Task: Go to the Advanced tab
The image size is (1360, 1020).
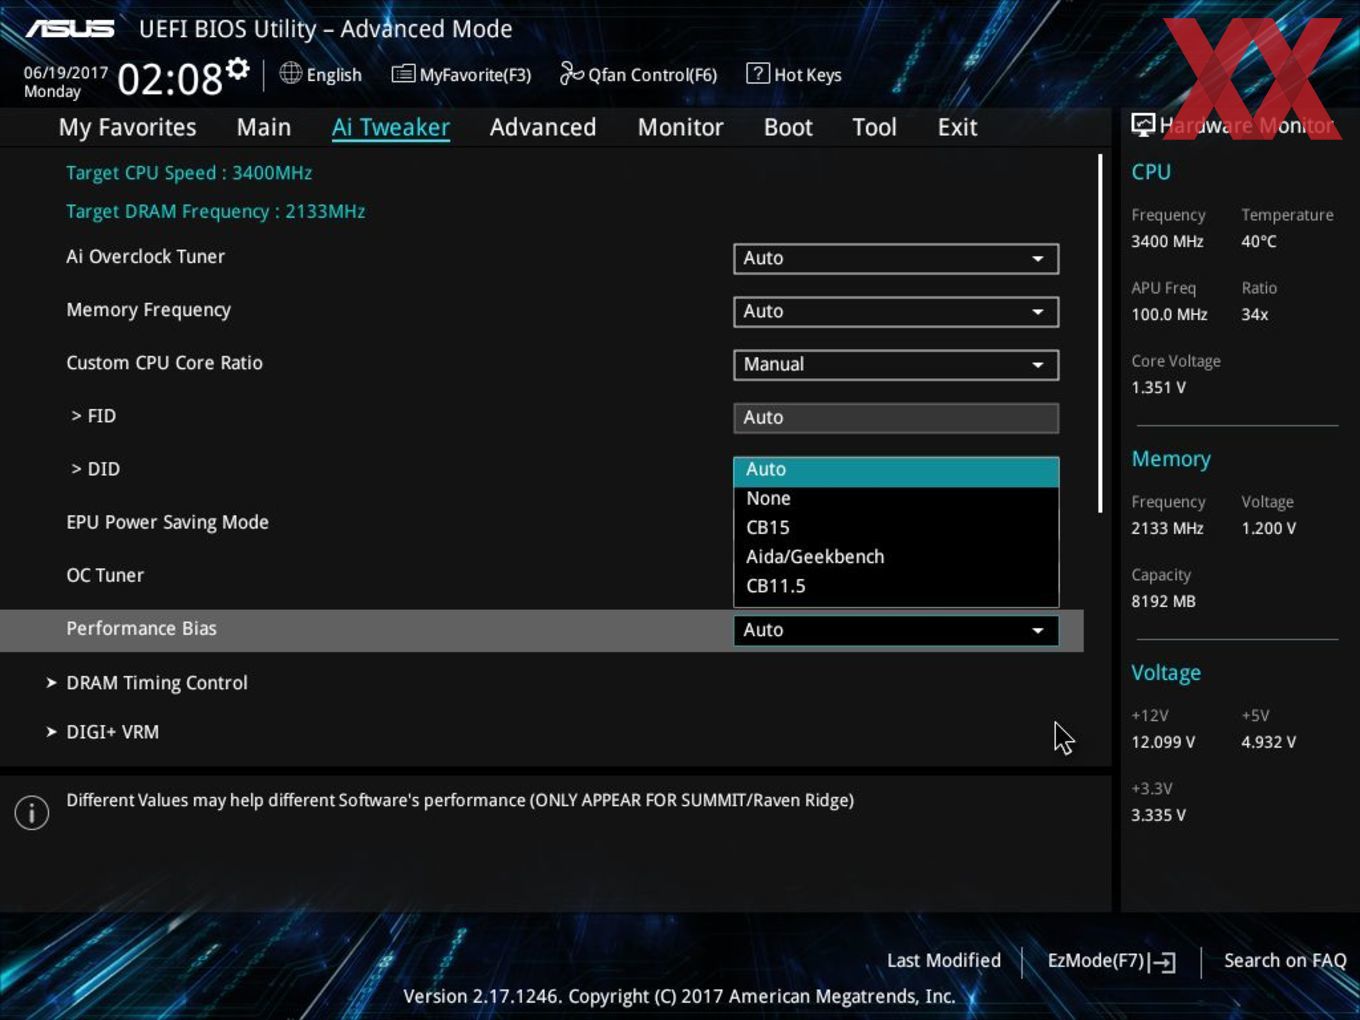Action: 543,127
